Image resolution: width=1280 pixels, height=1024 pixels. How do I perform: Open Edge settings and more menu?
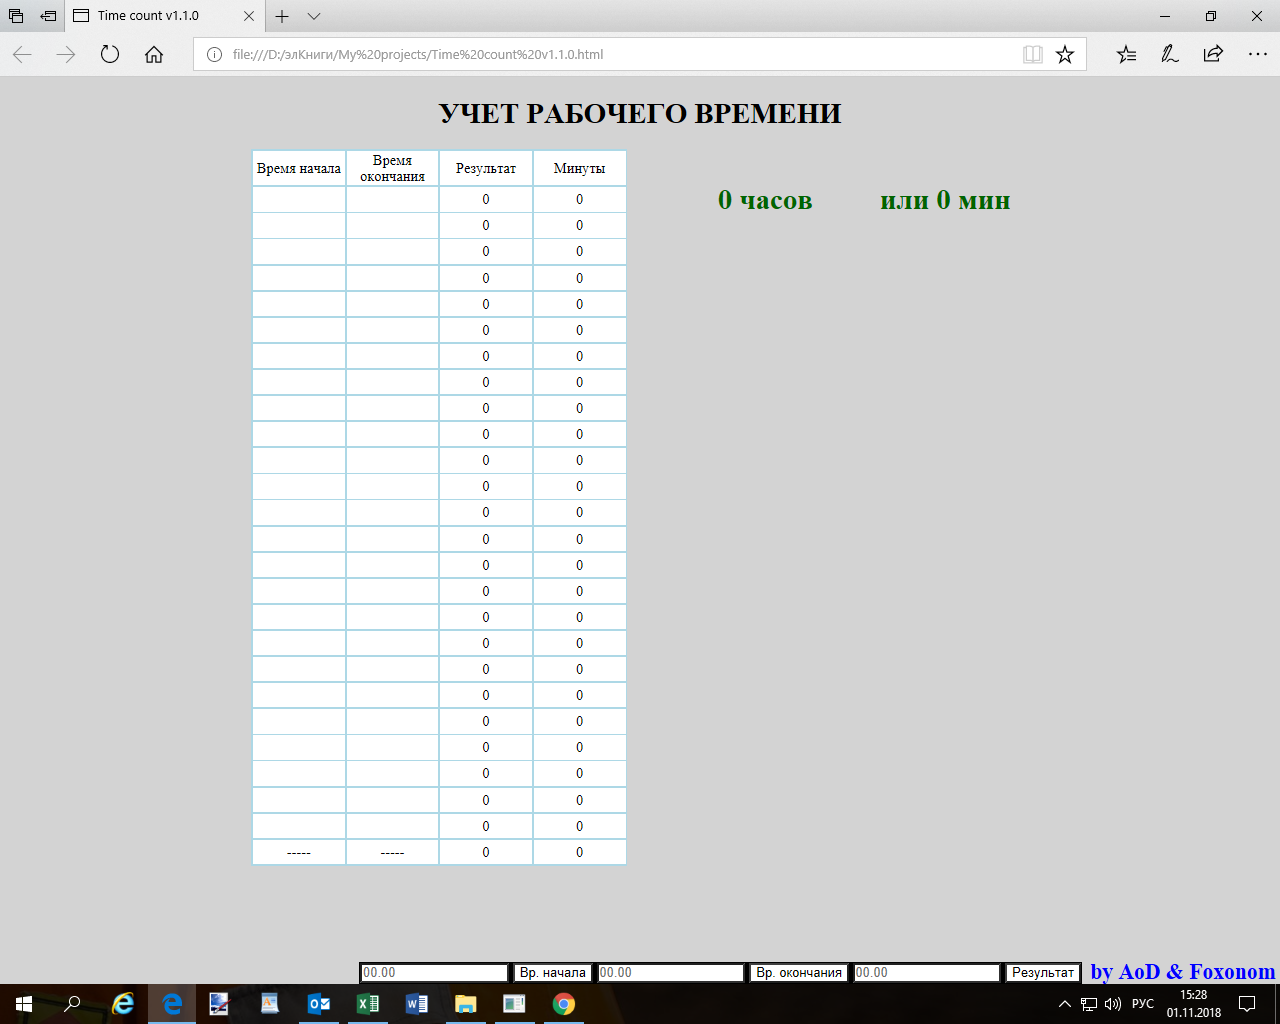click(x=1257, y=55)
